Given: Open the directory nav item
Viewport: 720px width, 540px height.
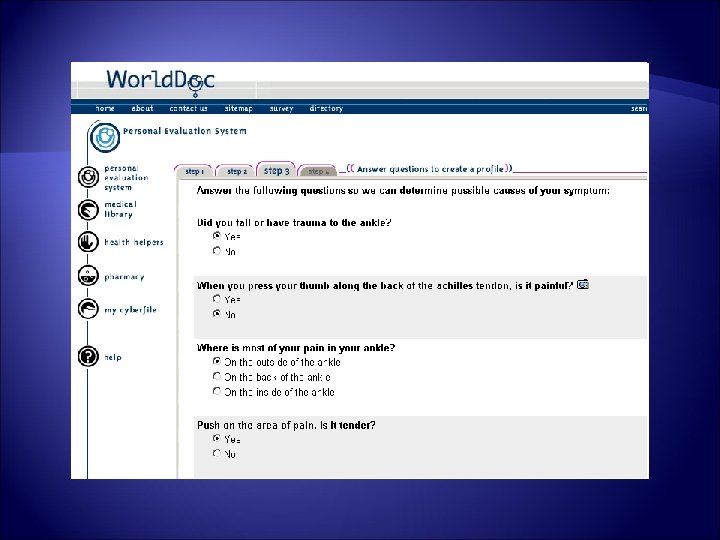Looking at the screenshot, I should tap(326, 108).
